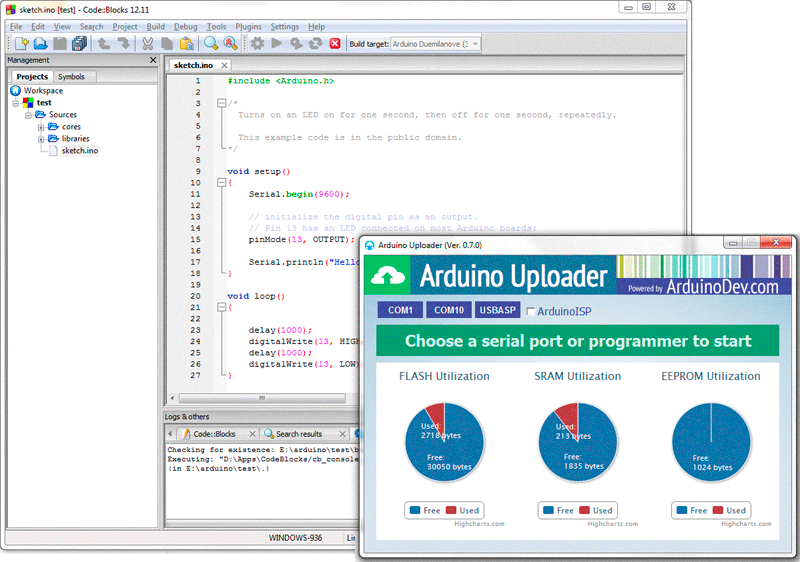
Task: Click the Save all files icon
Action: (x=80, y=44)
